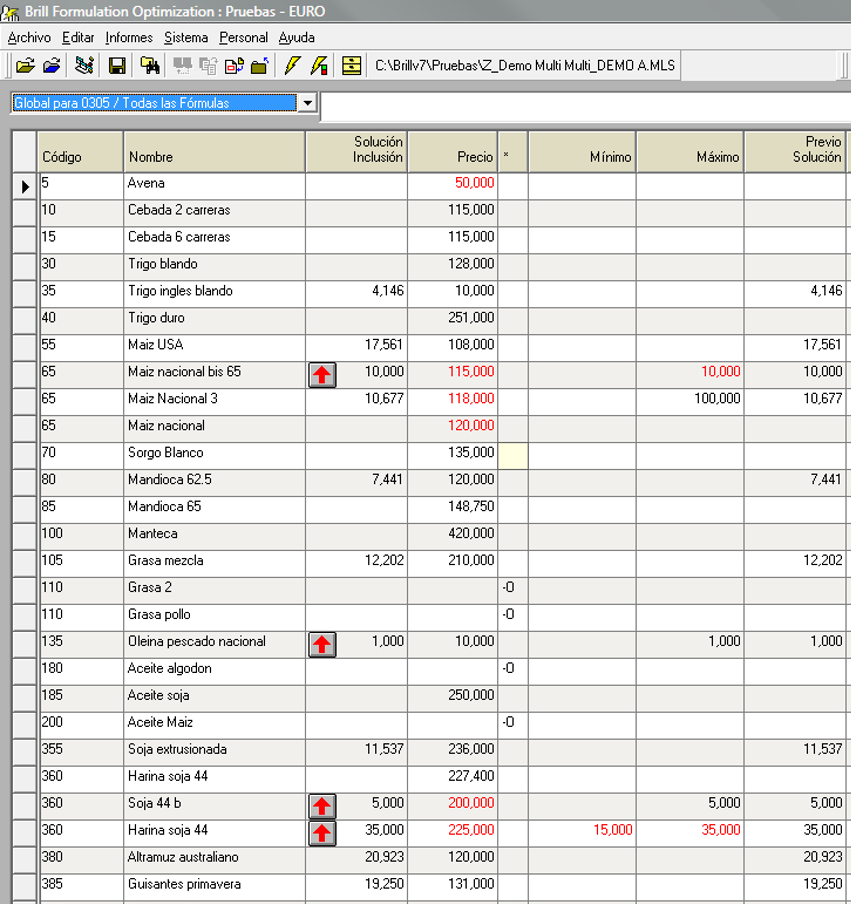This screenshot has height=904, width=851.
Task: Click the pencil-and-ruler edit icon in the toolbar
Action: 84,66
